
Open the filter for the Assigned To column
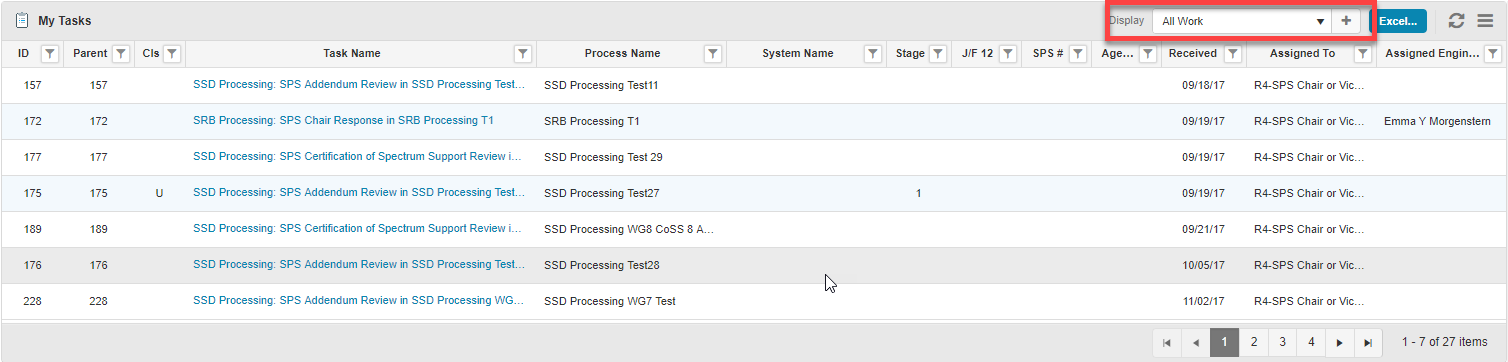pos(1362,54)
